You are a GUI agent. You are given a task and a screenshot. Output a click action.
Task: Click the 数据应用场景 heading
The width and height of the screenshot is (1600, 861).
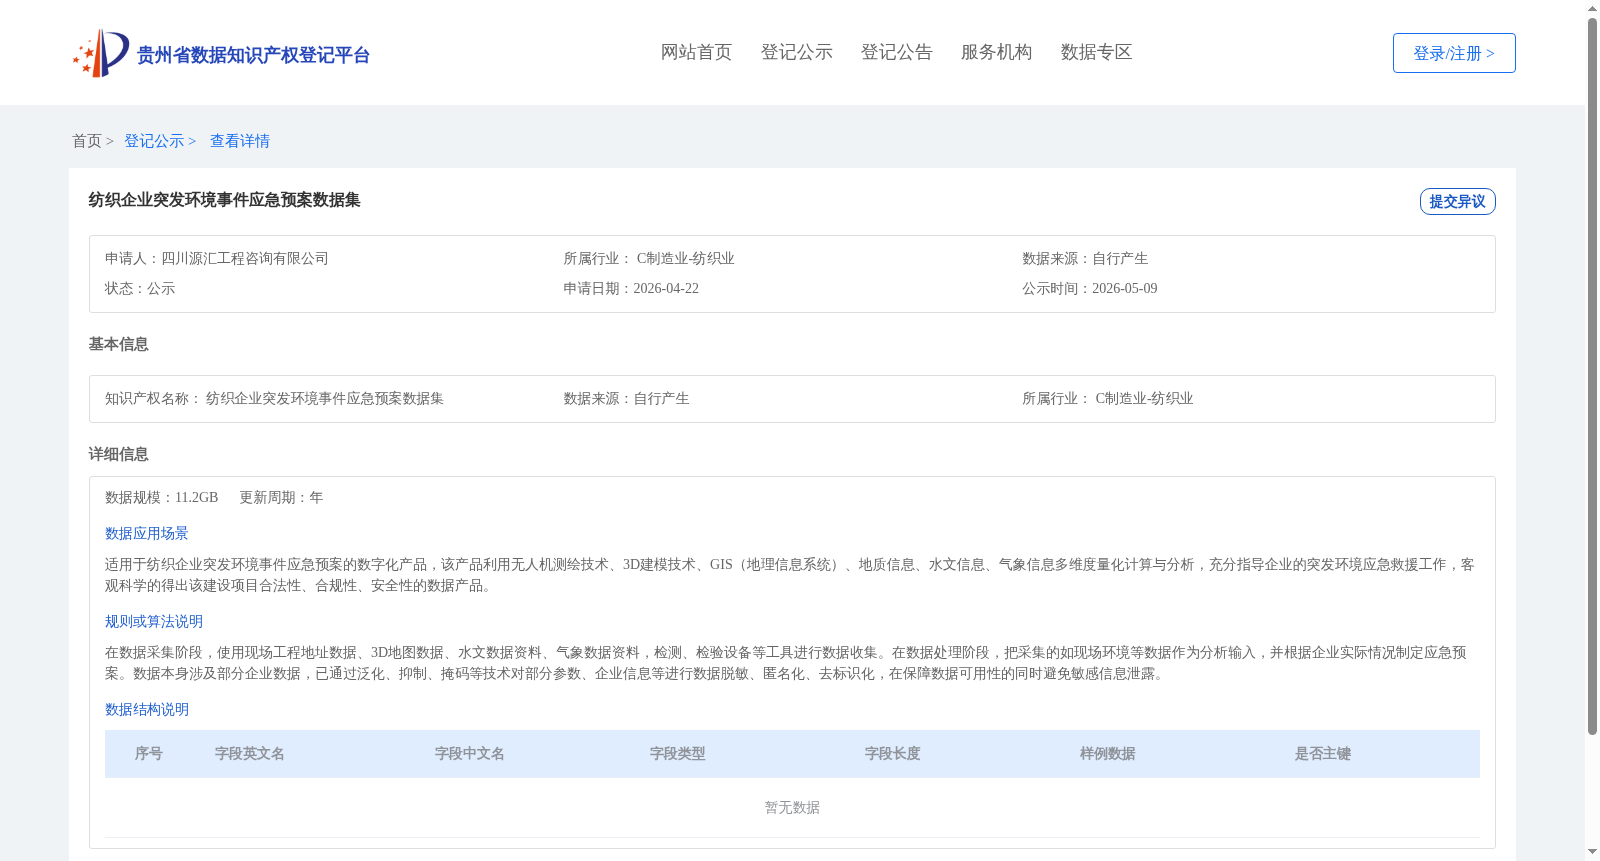[147, 533]
